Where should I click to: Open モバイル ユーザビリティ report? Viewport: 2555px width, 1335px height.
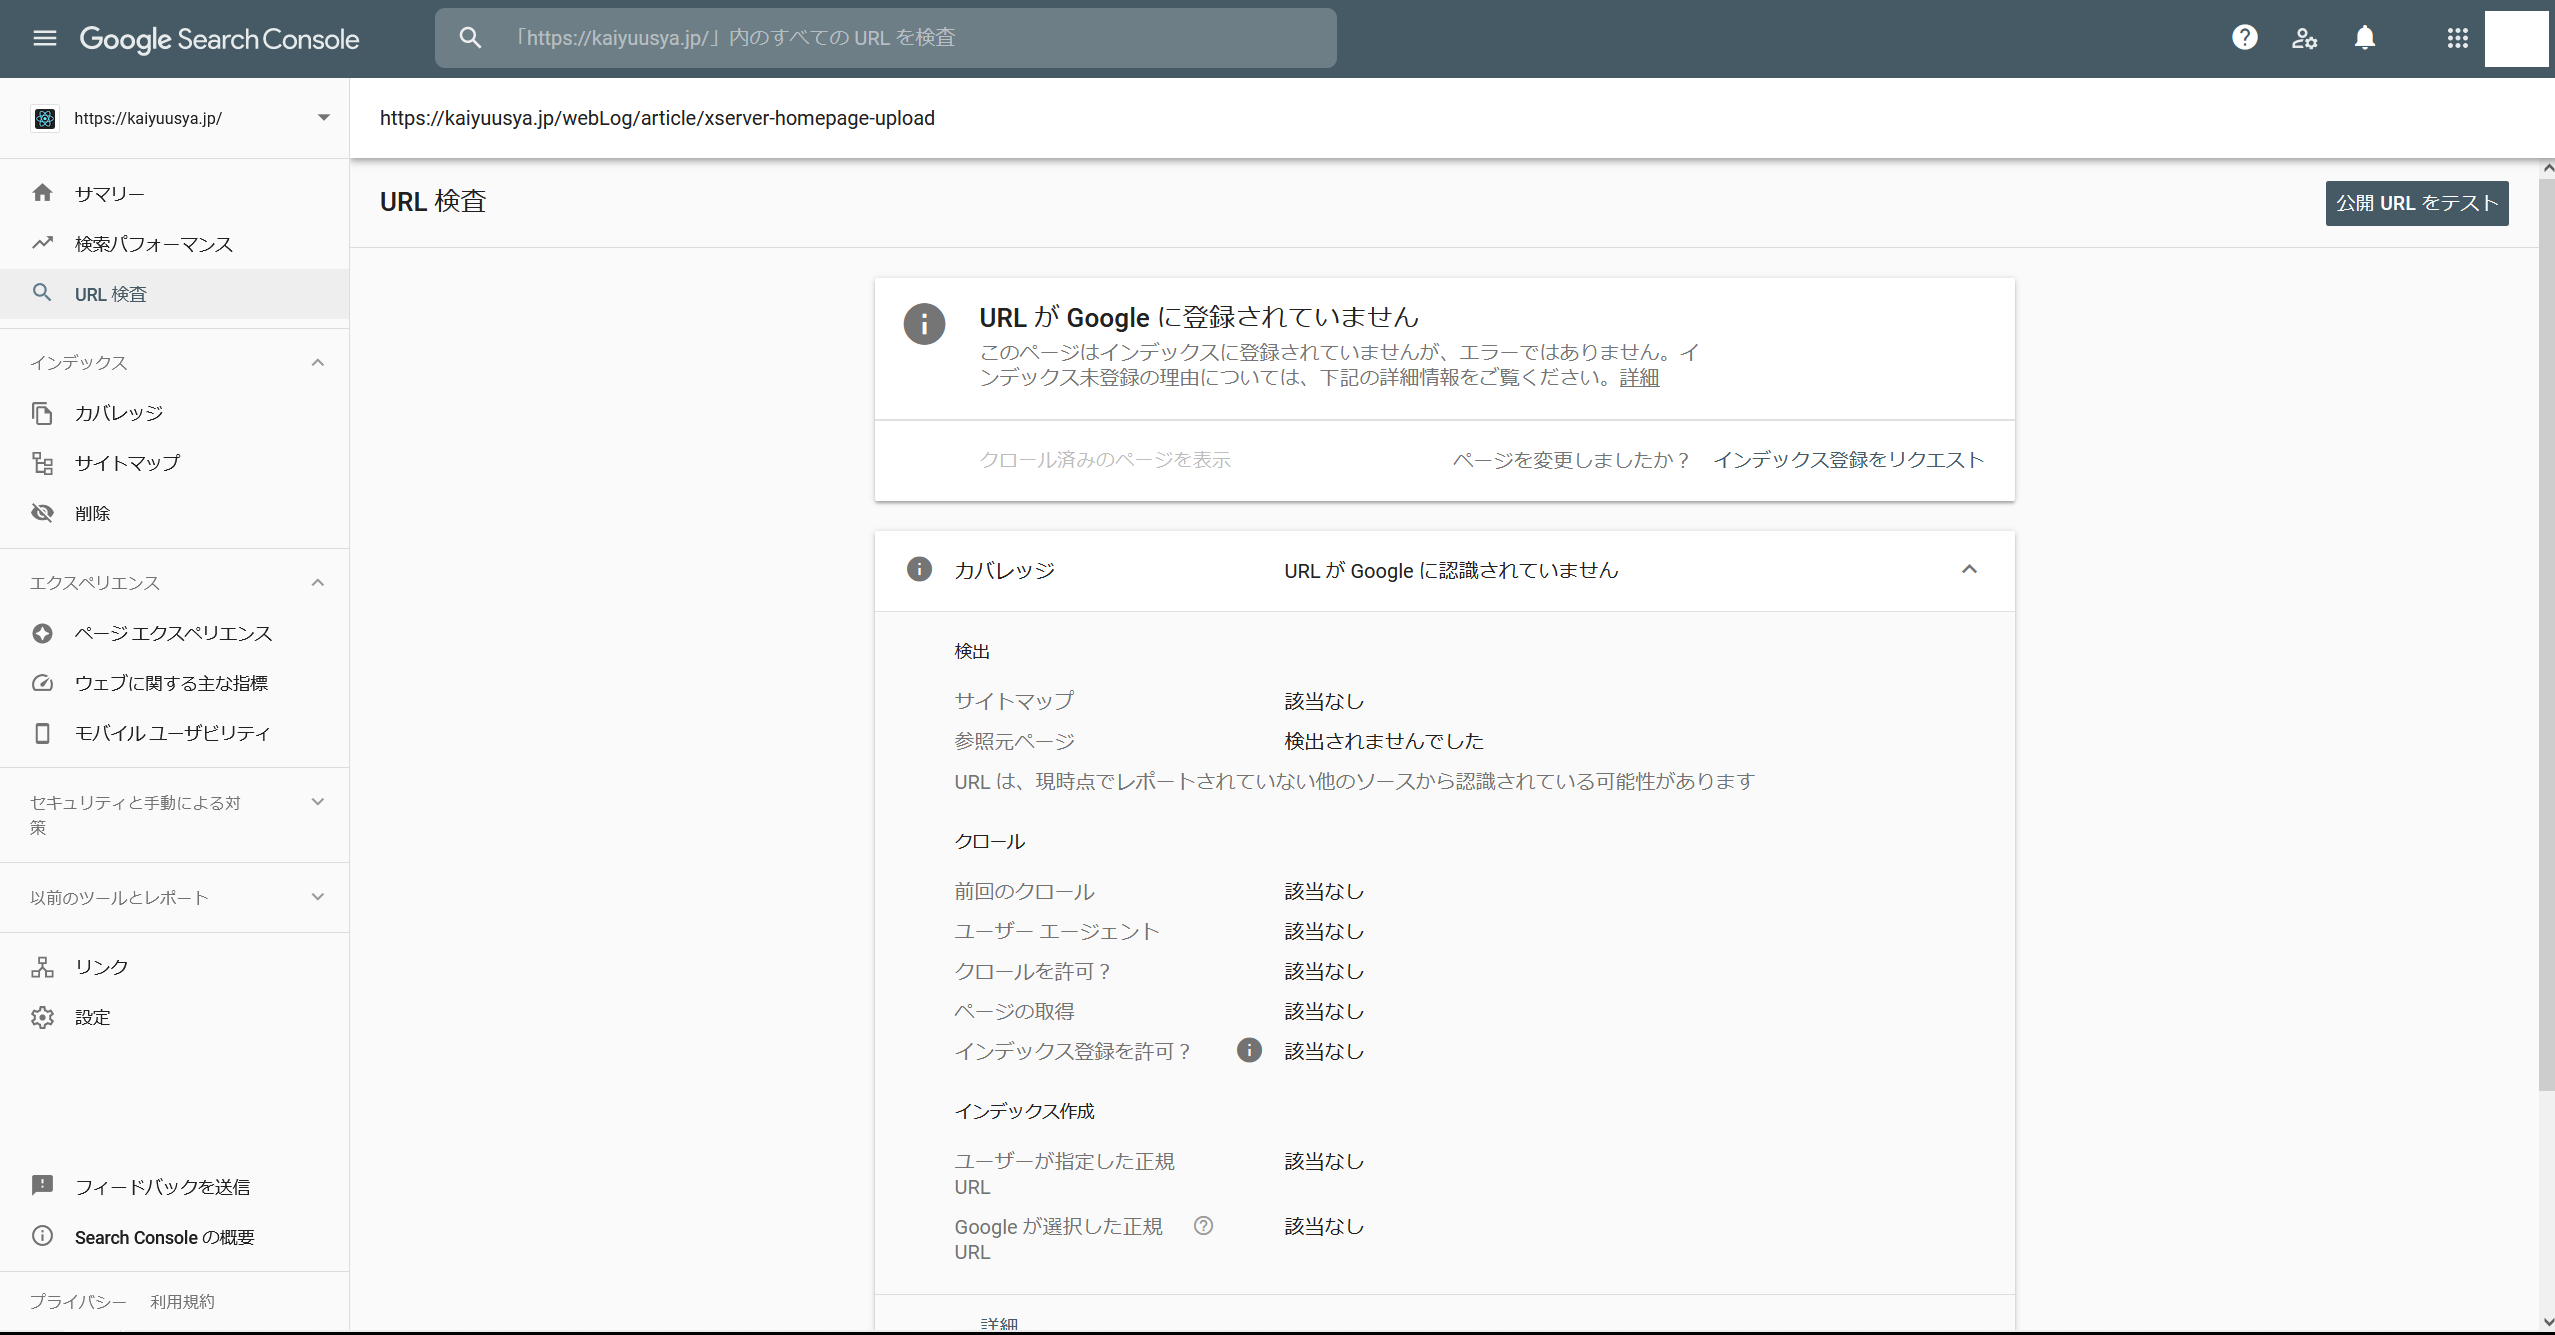pos(175,733)
